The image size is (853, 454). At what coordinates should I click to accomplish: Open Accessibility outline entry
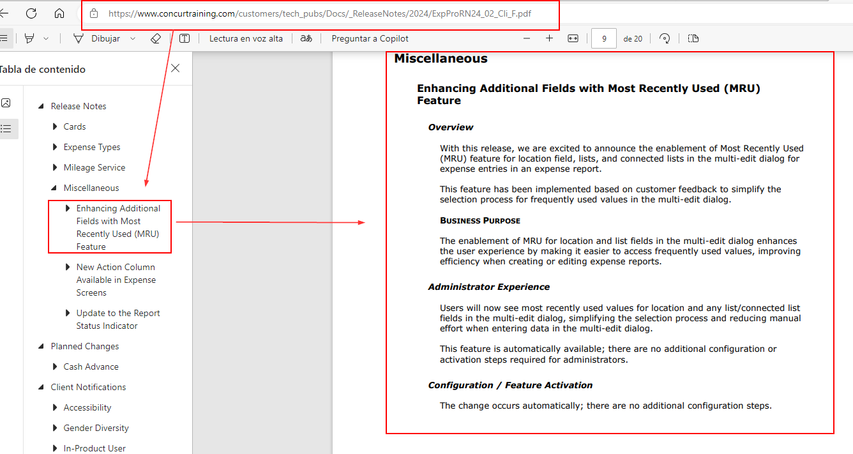coord(87,408)
